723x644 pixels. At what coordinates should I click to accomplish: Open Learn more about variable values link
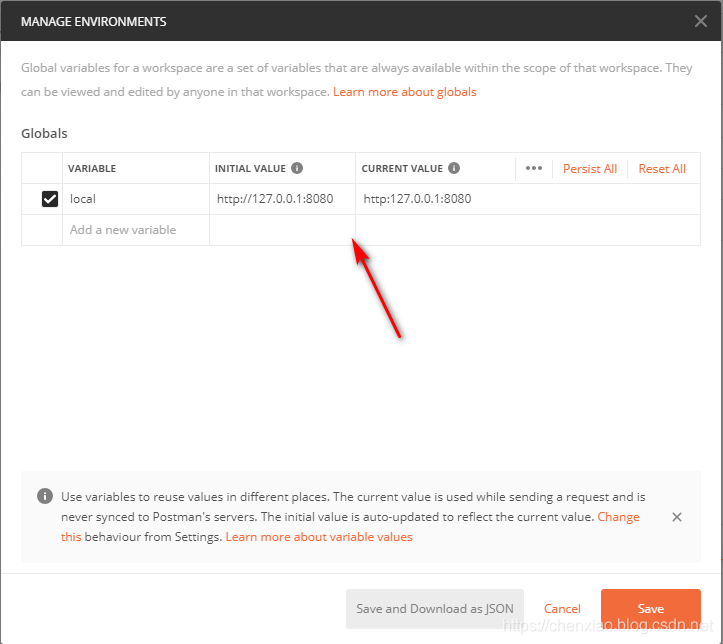click(319, 537)
